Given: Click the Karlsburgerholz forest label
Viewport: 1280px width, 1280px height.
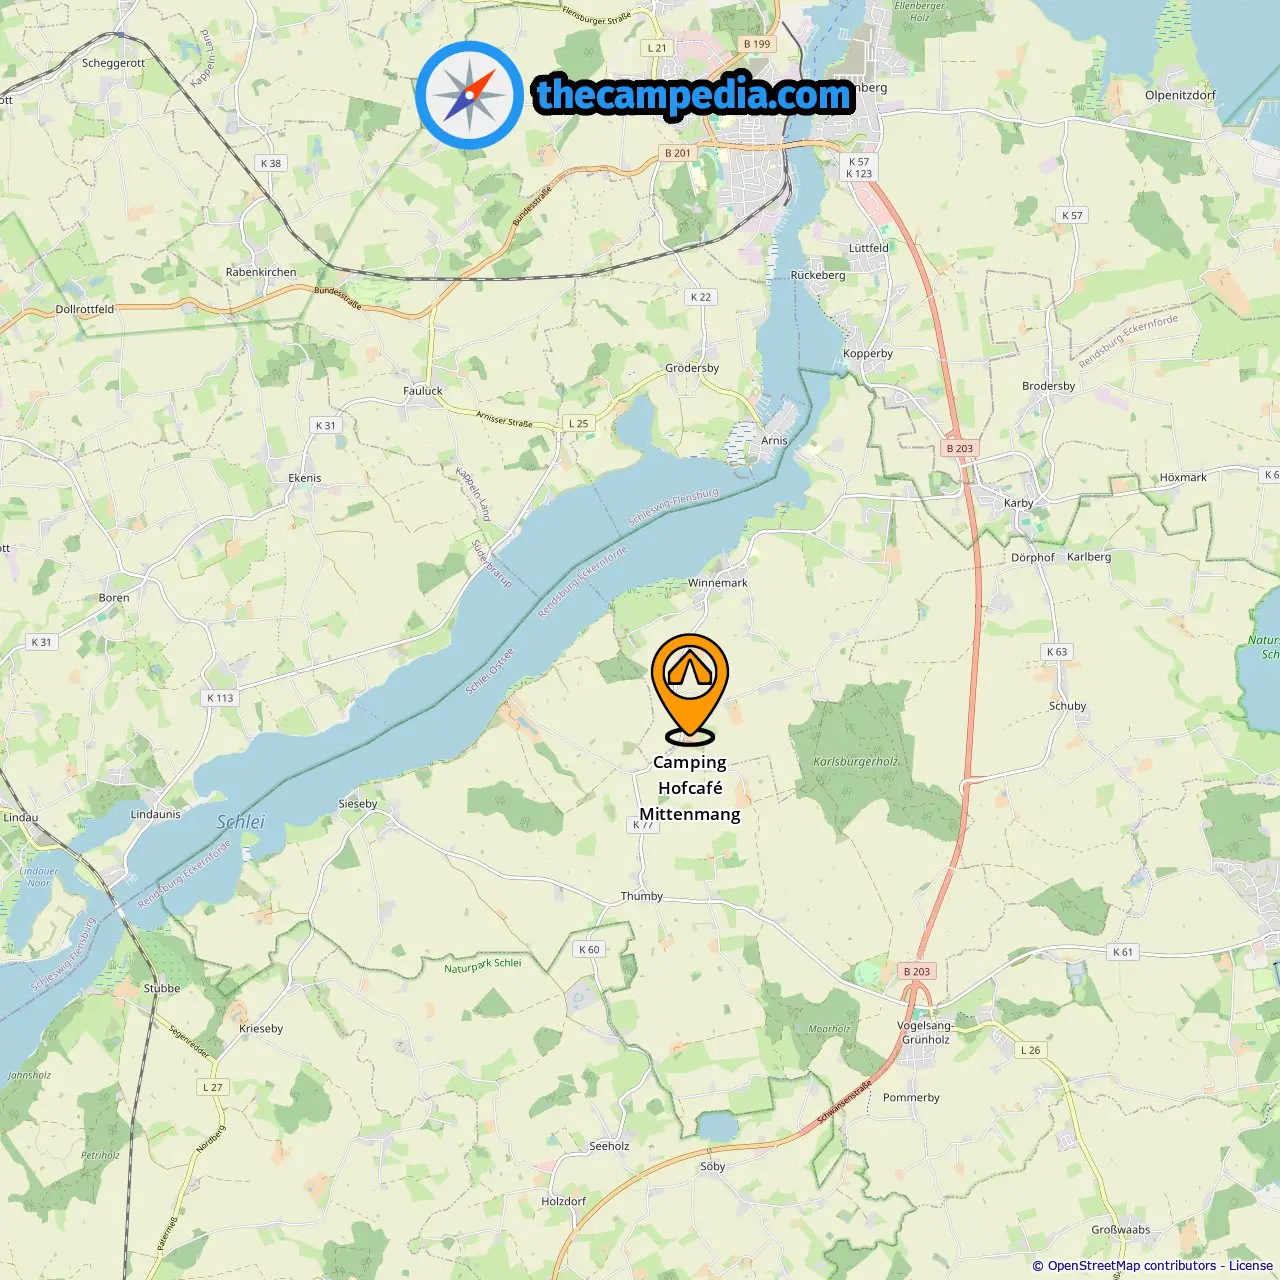Looking at the screenshot, I should pos(856,761).
